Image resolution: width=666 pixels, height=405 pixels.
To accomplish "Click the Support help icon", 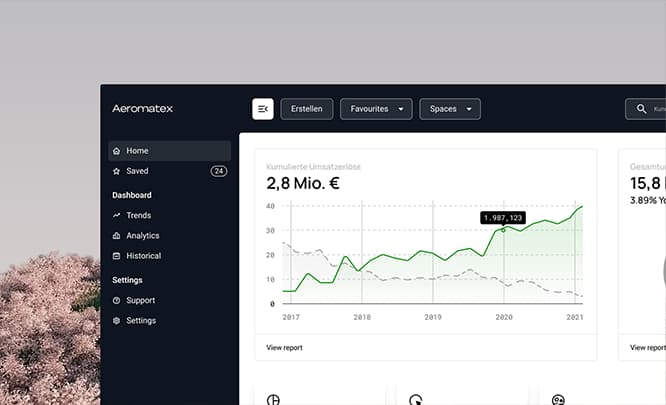I will tap(116, 300).
